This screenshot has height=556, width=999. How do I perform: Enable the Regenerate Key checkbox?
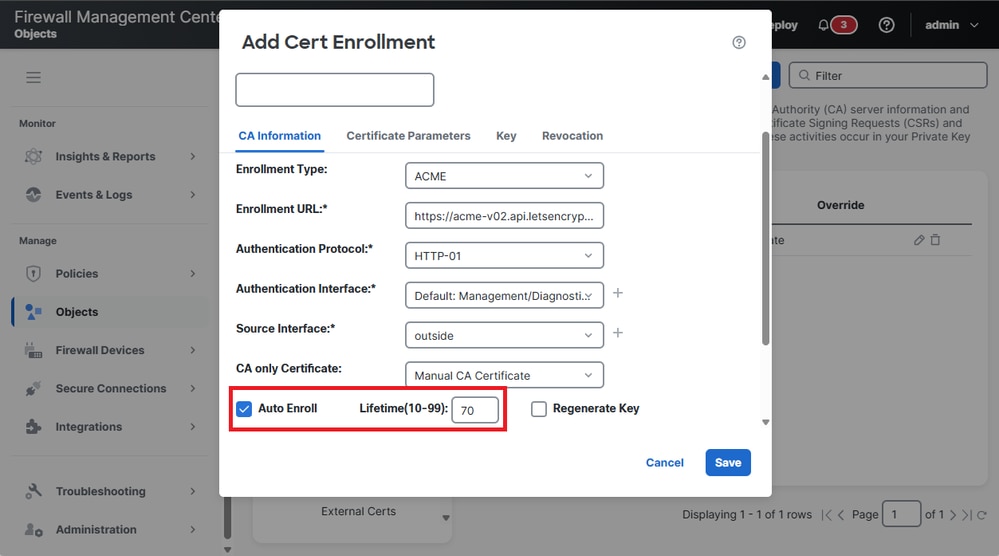click(539, 408)
